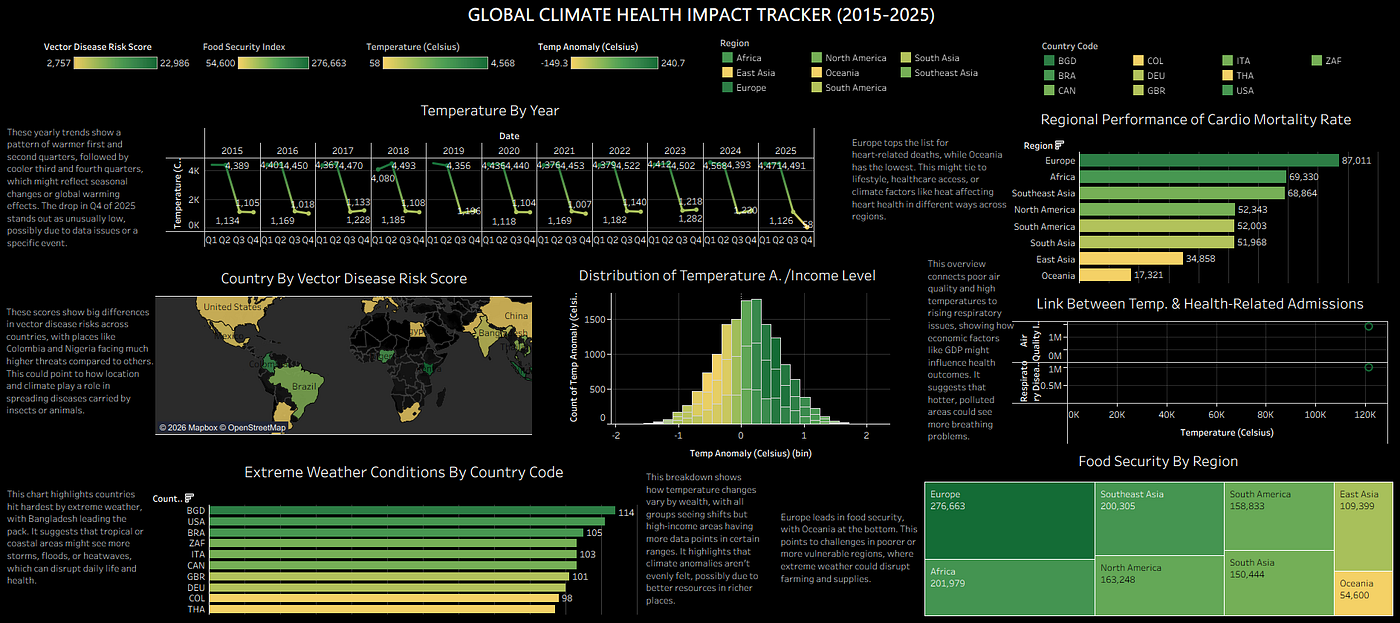Highlight CAN in Country Code legend
Screen dimensions: 1400x623
pyautogui.click(x=1047, y=90)
